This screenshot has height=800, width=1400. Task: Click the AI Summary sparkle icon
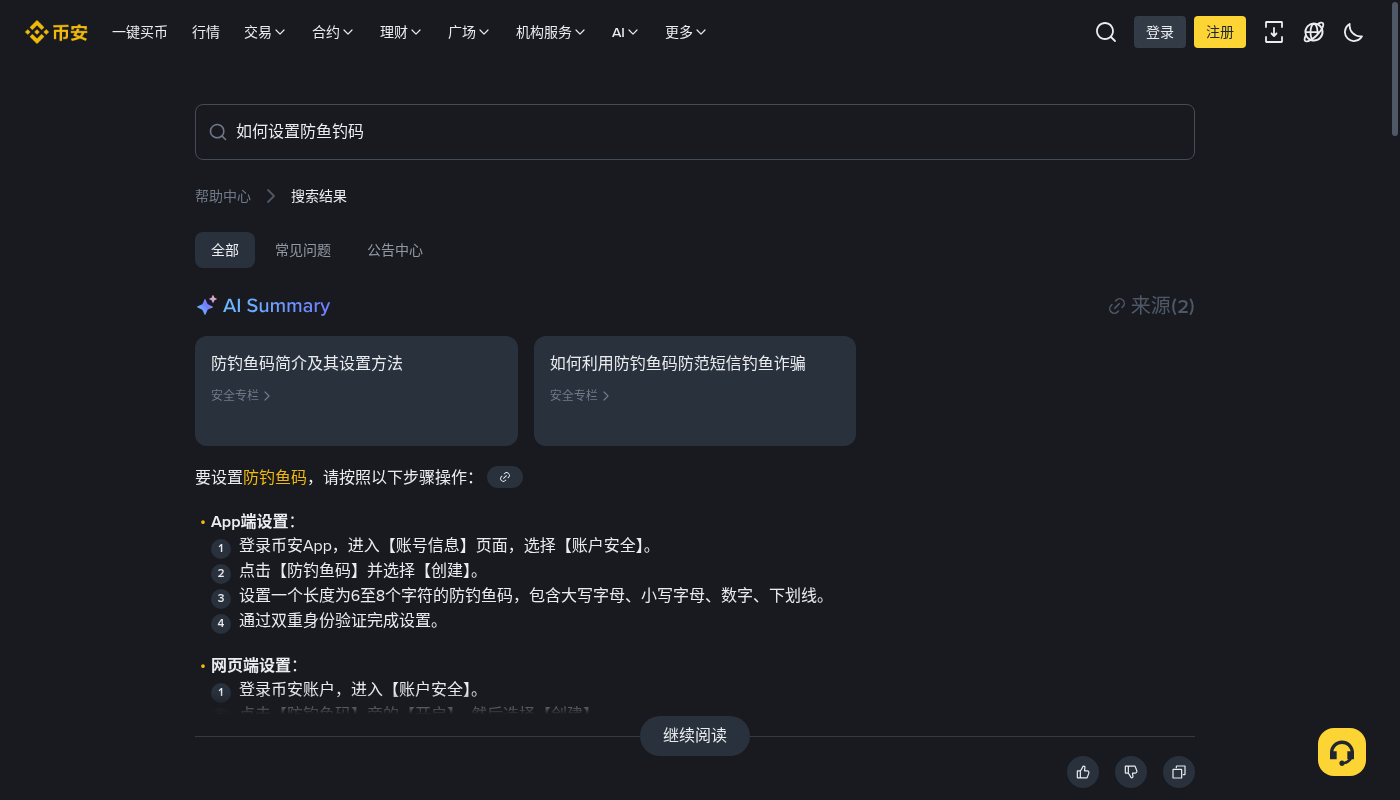[206, 306]
